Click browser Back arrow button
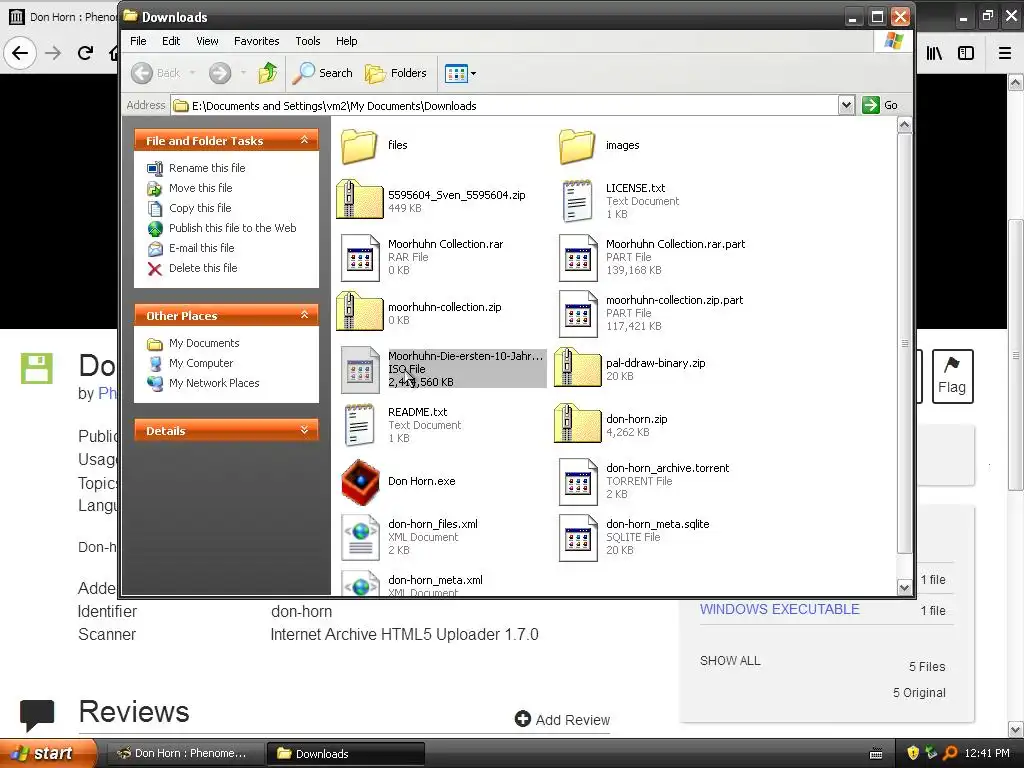Viewport: 1024px width, 768px height. [20, 53]
